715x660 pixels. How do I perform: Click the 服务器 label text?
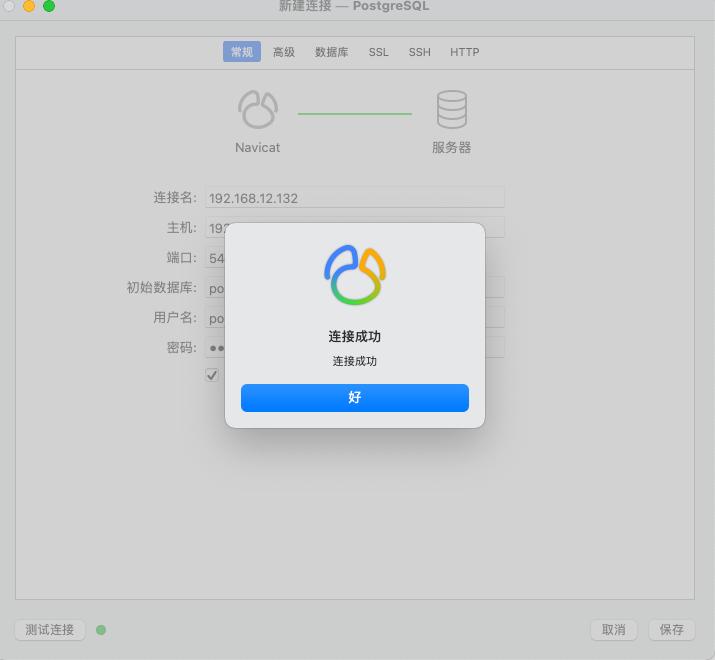(x=451, y=147)
